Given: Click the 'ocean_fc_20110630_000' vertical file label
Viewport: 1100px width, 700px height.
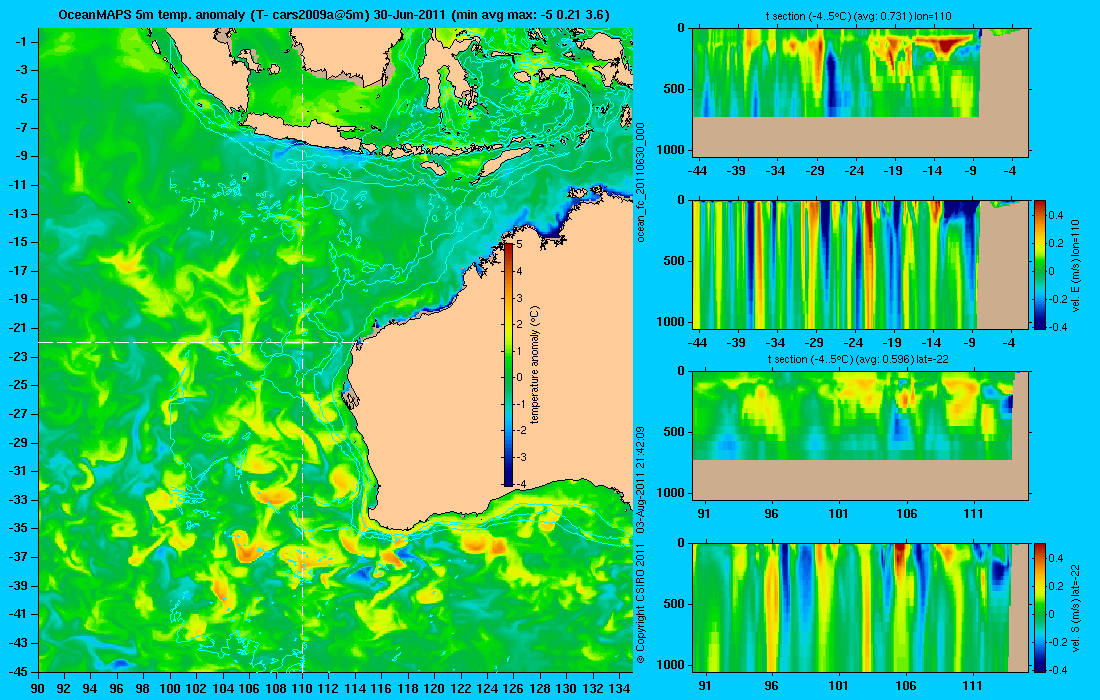Looking at the screenshot, I should coord(640,182).
